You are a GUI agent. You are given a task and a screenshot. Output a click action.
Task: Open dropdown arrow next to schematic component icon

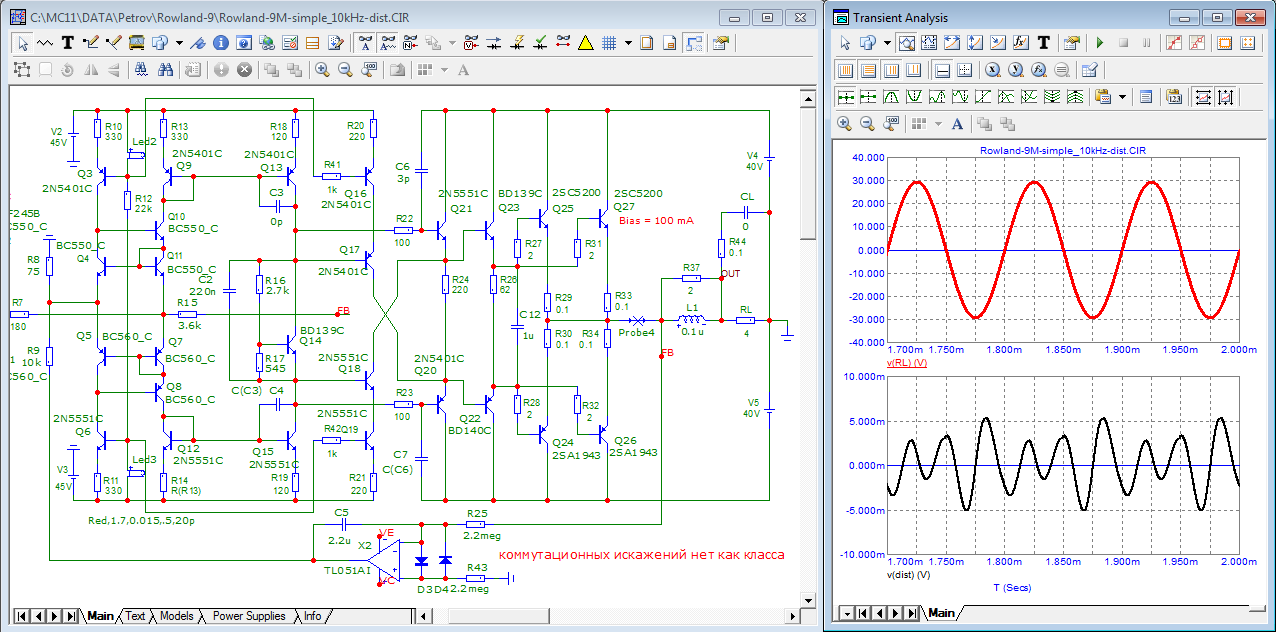point(179,43)
